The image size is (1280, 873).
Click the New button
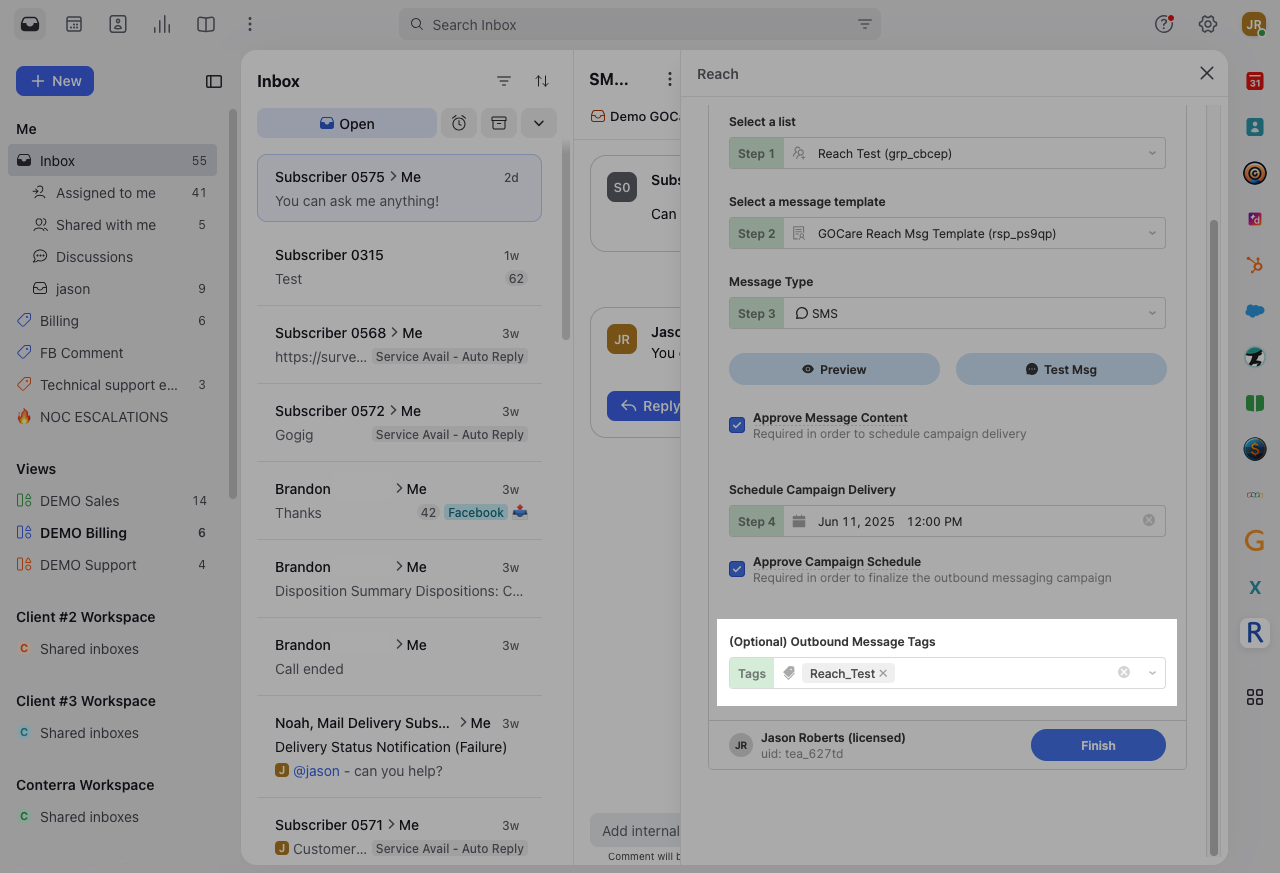coord(55,81)
